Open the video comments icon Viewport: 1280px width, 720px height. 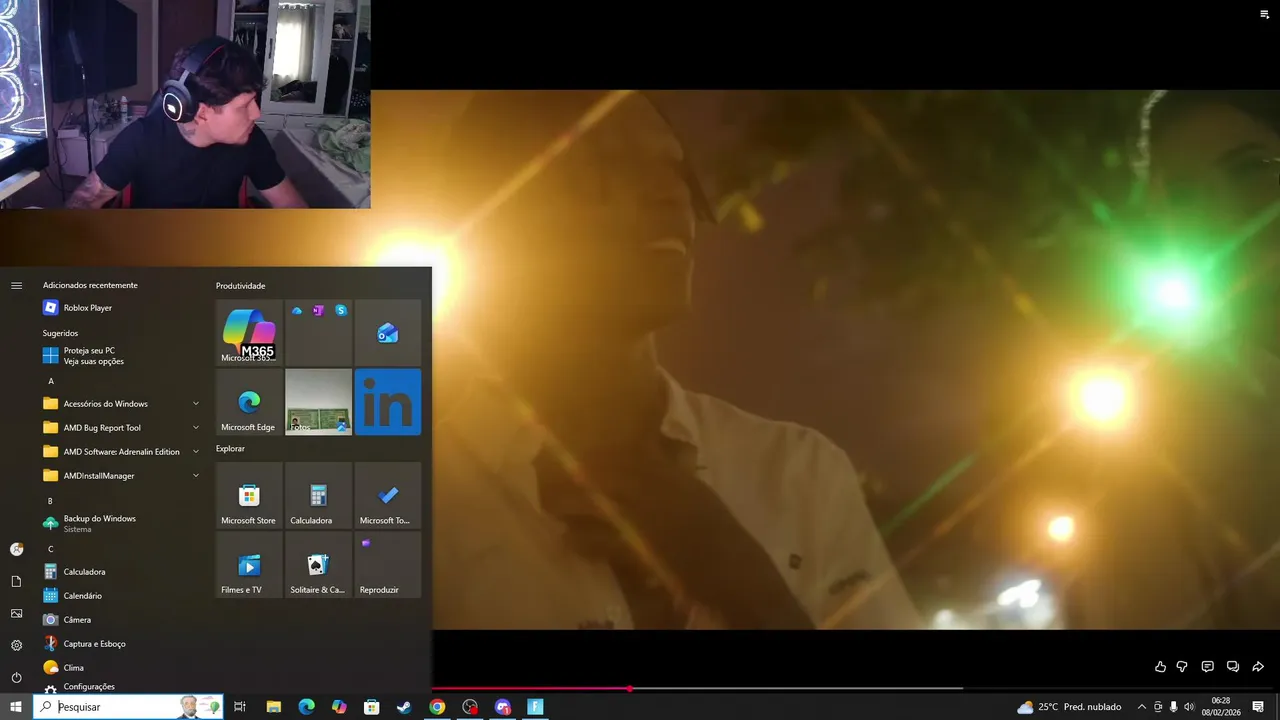pyautogui.click(x=1207, y=667)
